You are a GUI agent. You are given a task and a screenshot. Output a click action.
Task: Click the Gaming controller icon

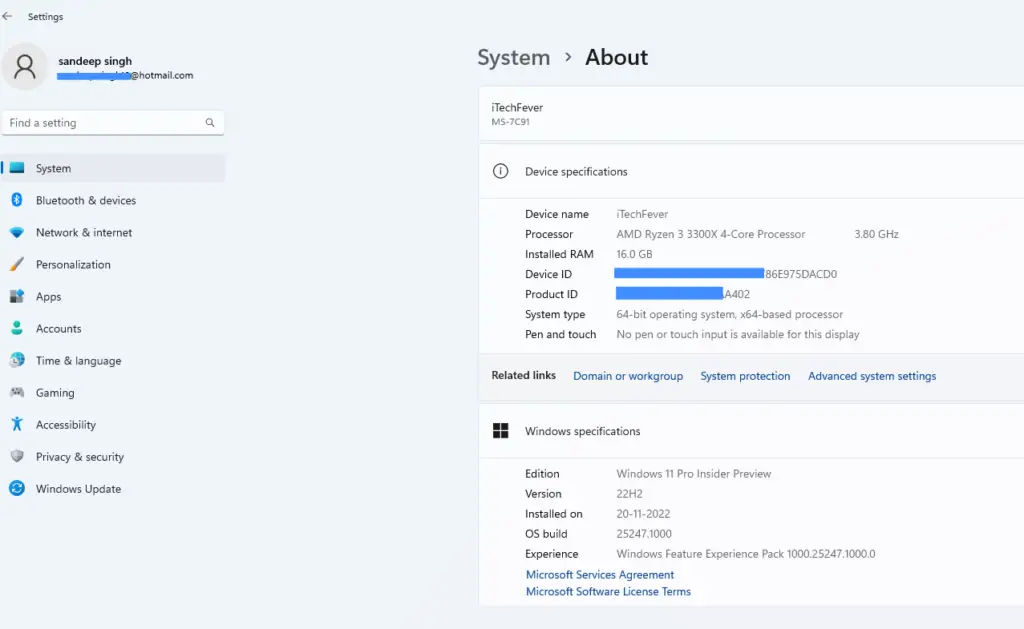tap(17, 392)
